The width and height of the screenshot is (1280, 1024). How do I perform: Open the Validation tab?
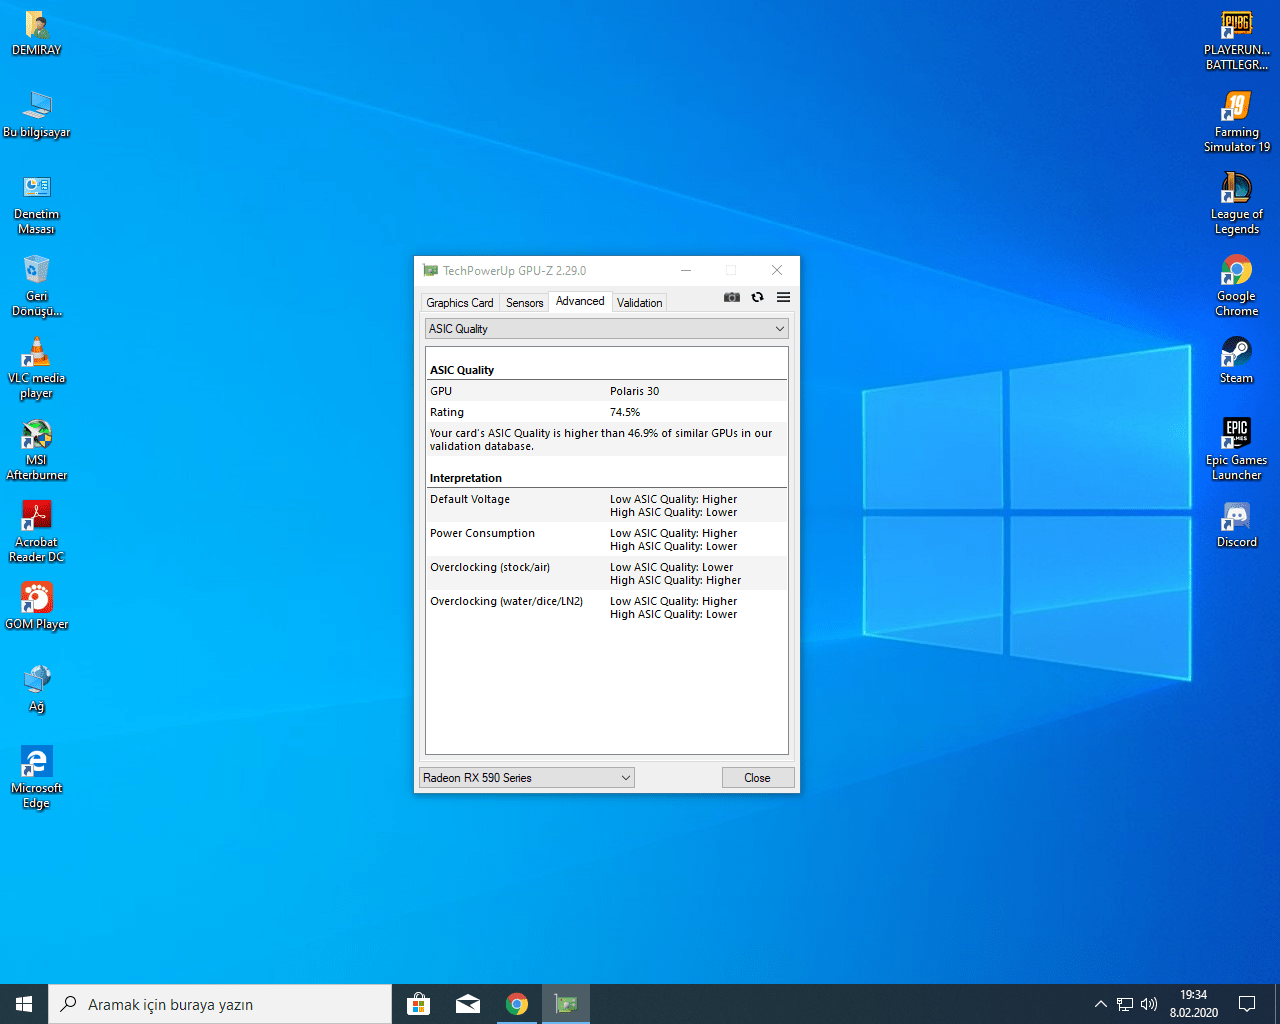pos(639,303)
